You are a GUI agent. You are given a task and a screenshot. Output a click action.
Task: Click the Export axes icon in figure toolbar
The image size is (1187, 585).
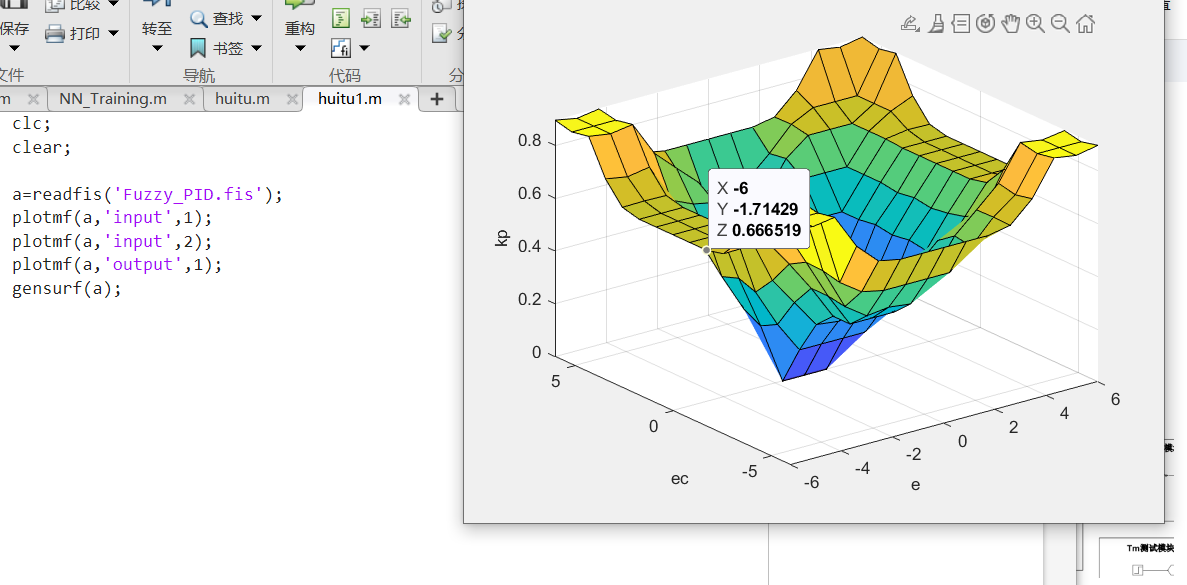[910, 24]
